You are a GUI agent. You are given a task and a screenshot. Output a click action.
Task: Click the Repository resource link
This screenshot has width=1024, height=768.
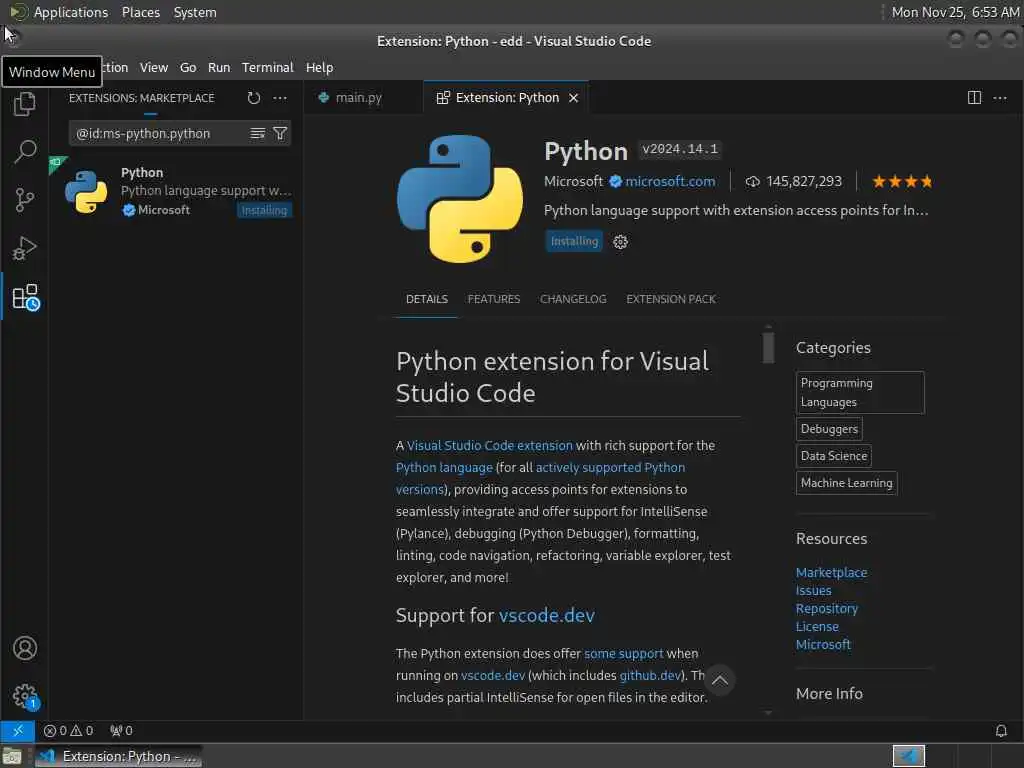coord(827,608)
